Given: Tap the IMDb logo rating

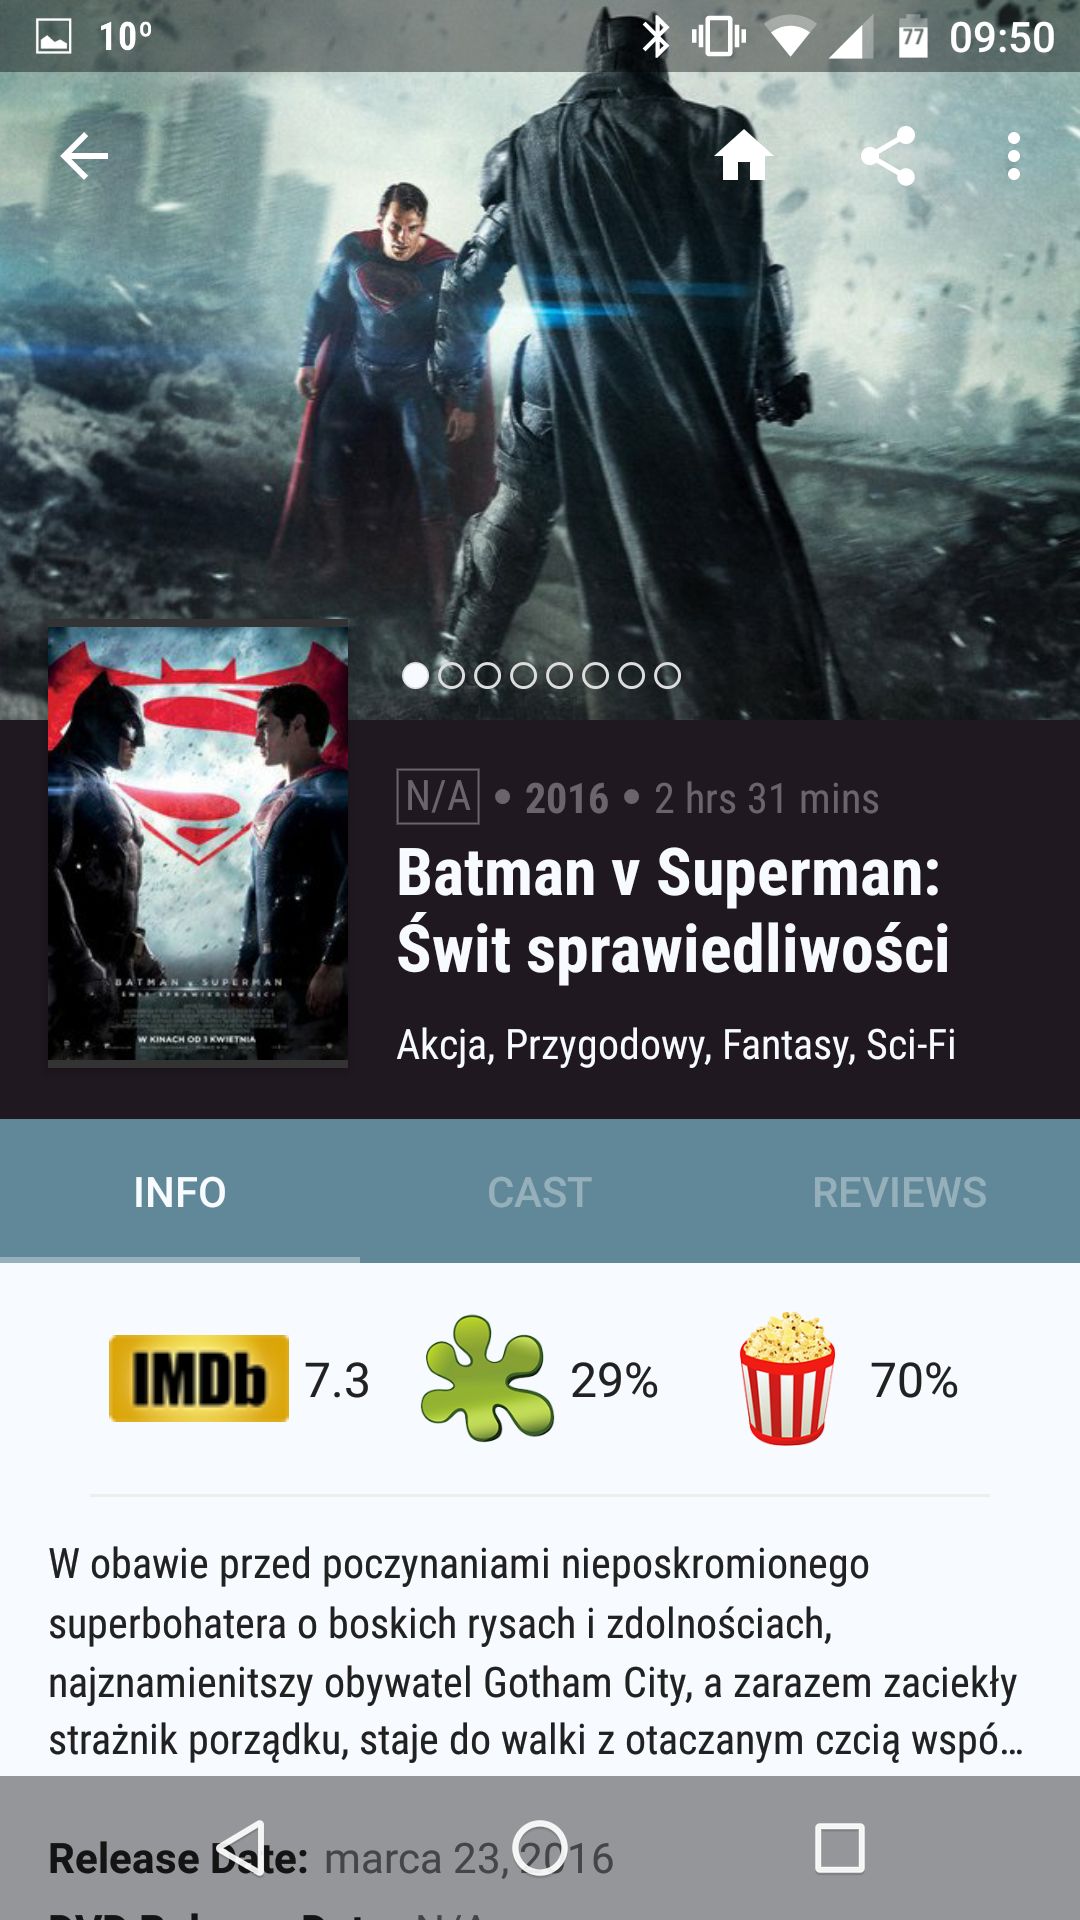Looking at the screenshot, I should click(199, 1378).
